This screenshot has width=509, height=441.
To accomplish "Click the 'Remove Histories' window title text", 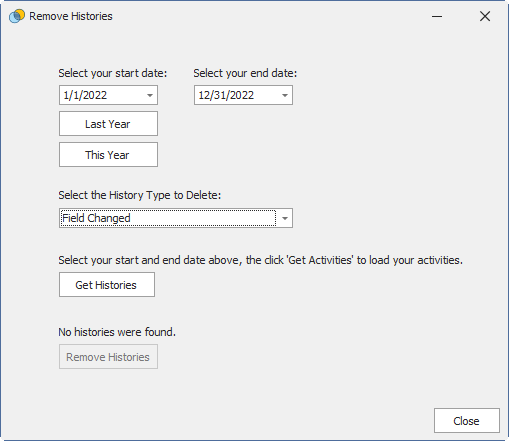I will coord(71,16).
